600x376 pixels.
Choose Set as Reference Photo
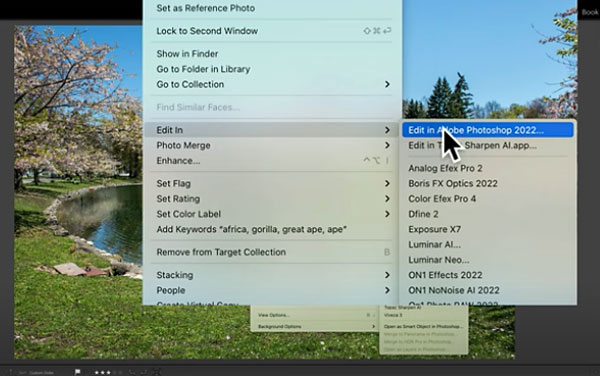point(272,8)
